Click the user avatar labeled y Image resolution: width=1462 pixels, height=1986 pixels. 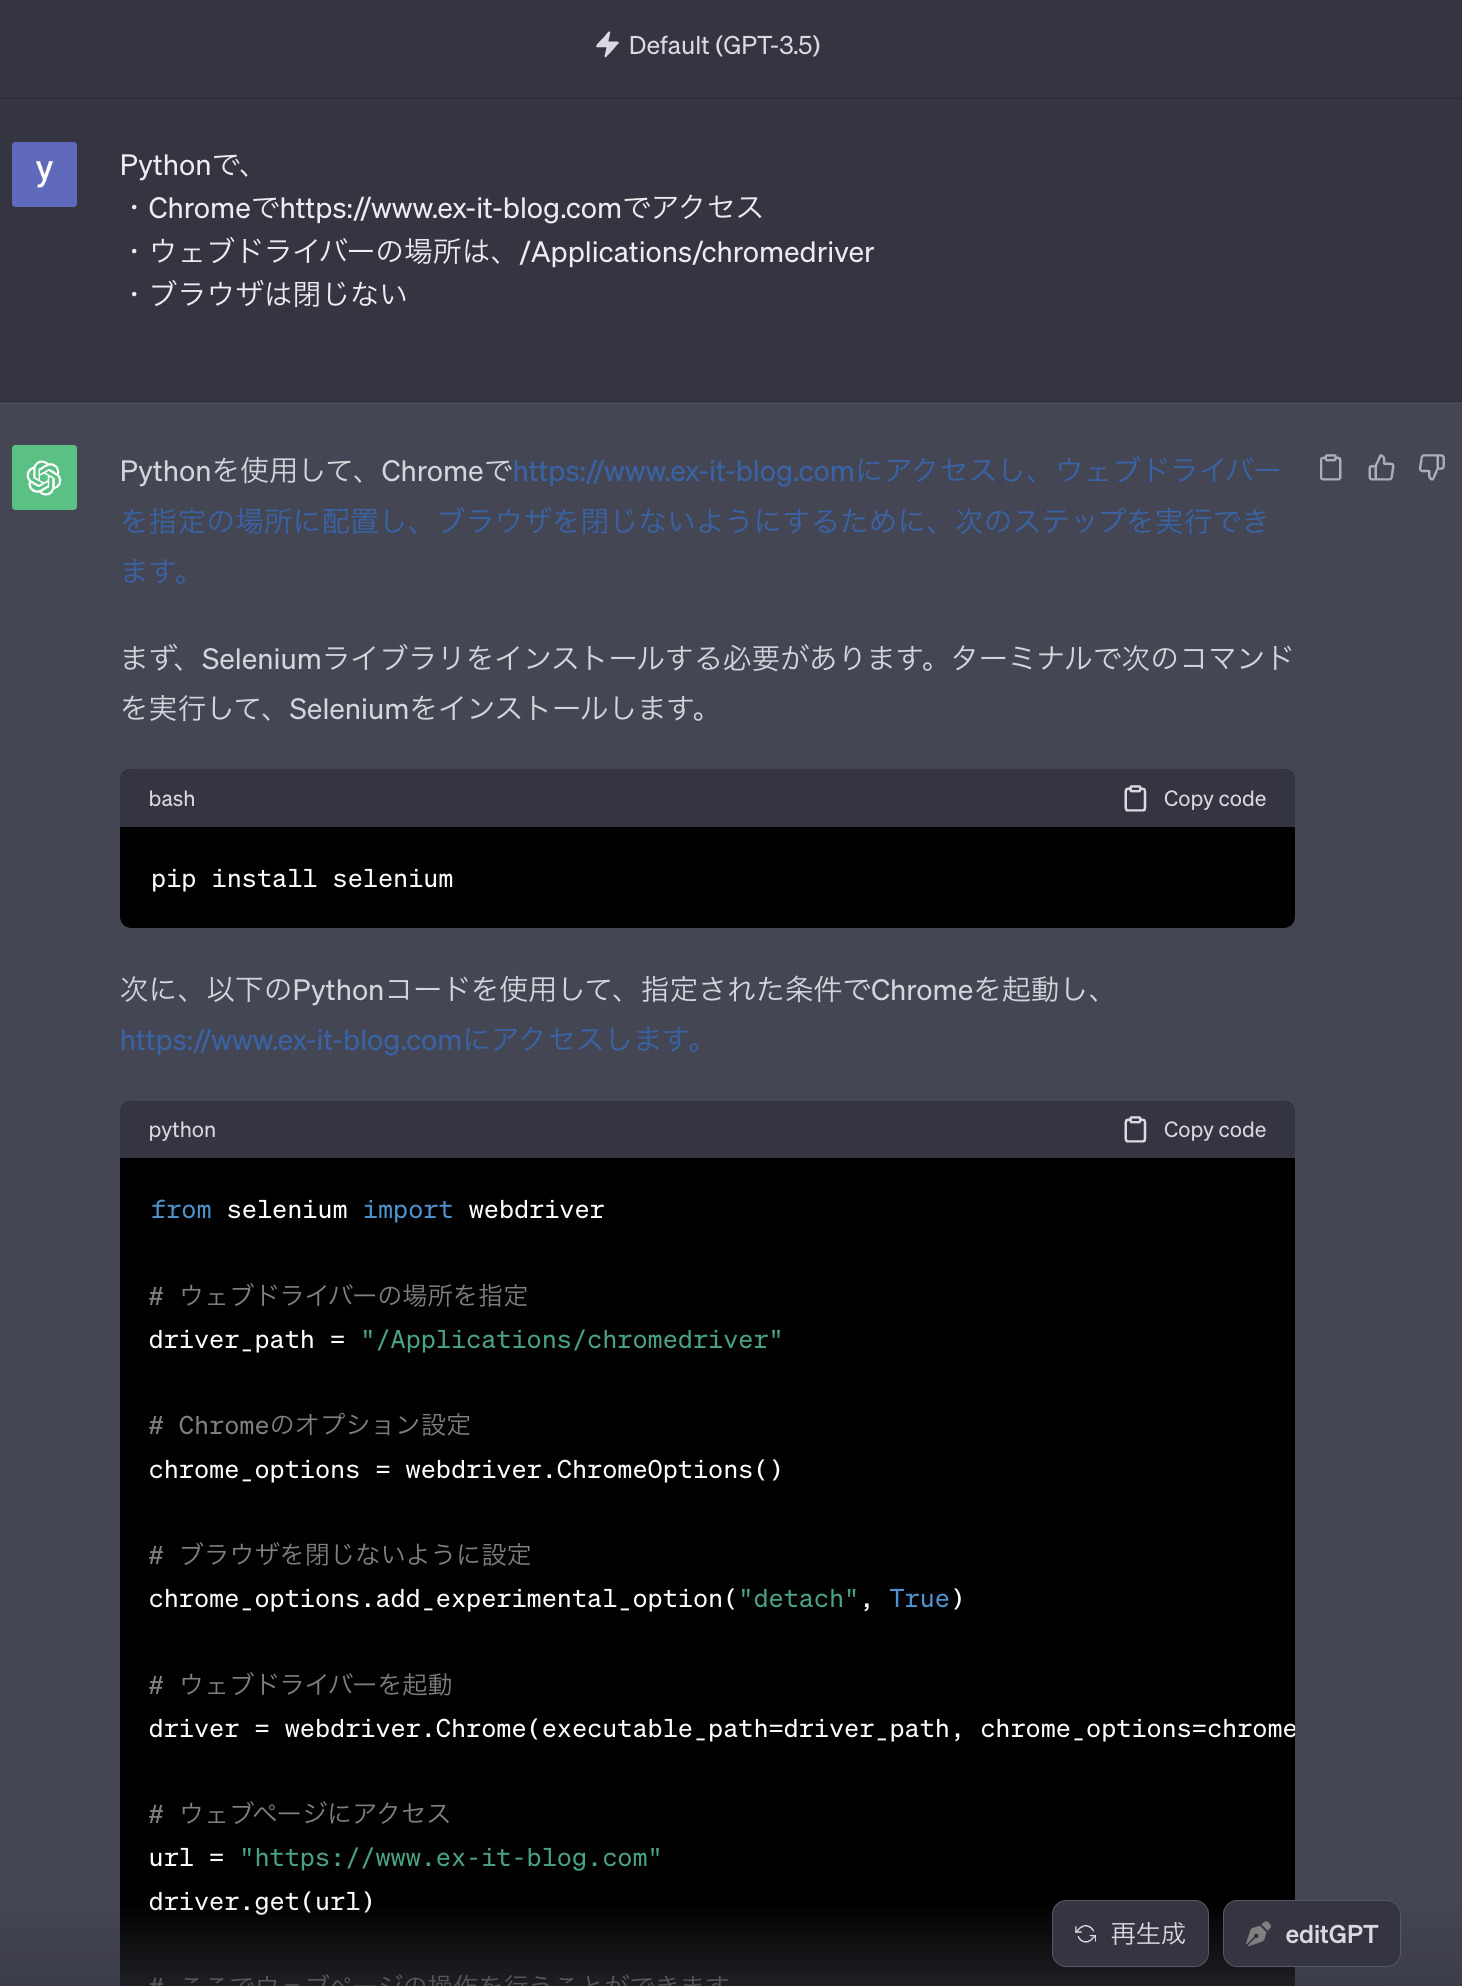coord(44,174)
